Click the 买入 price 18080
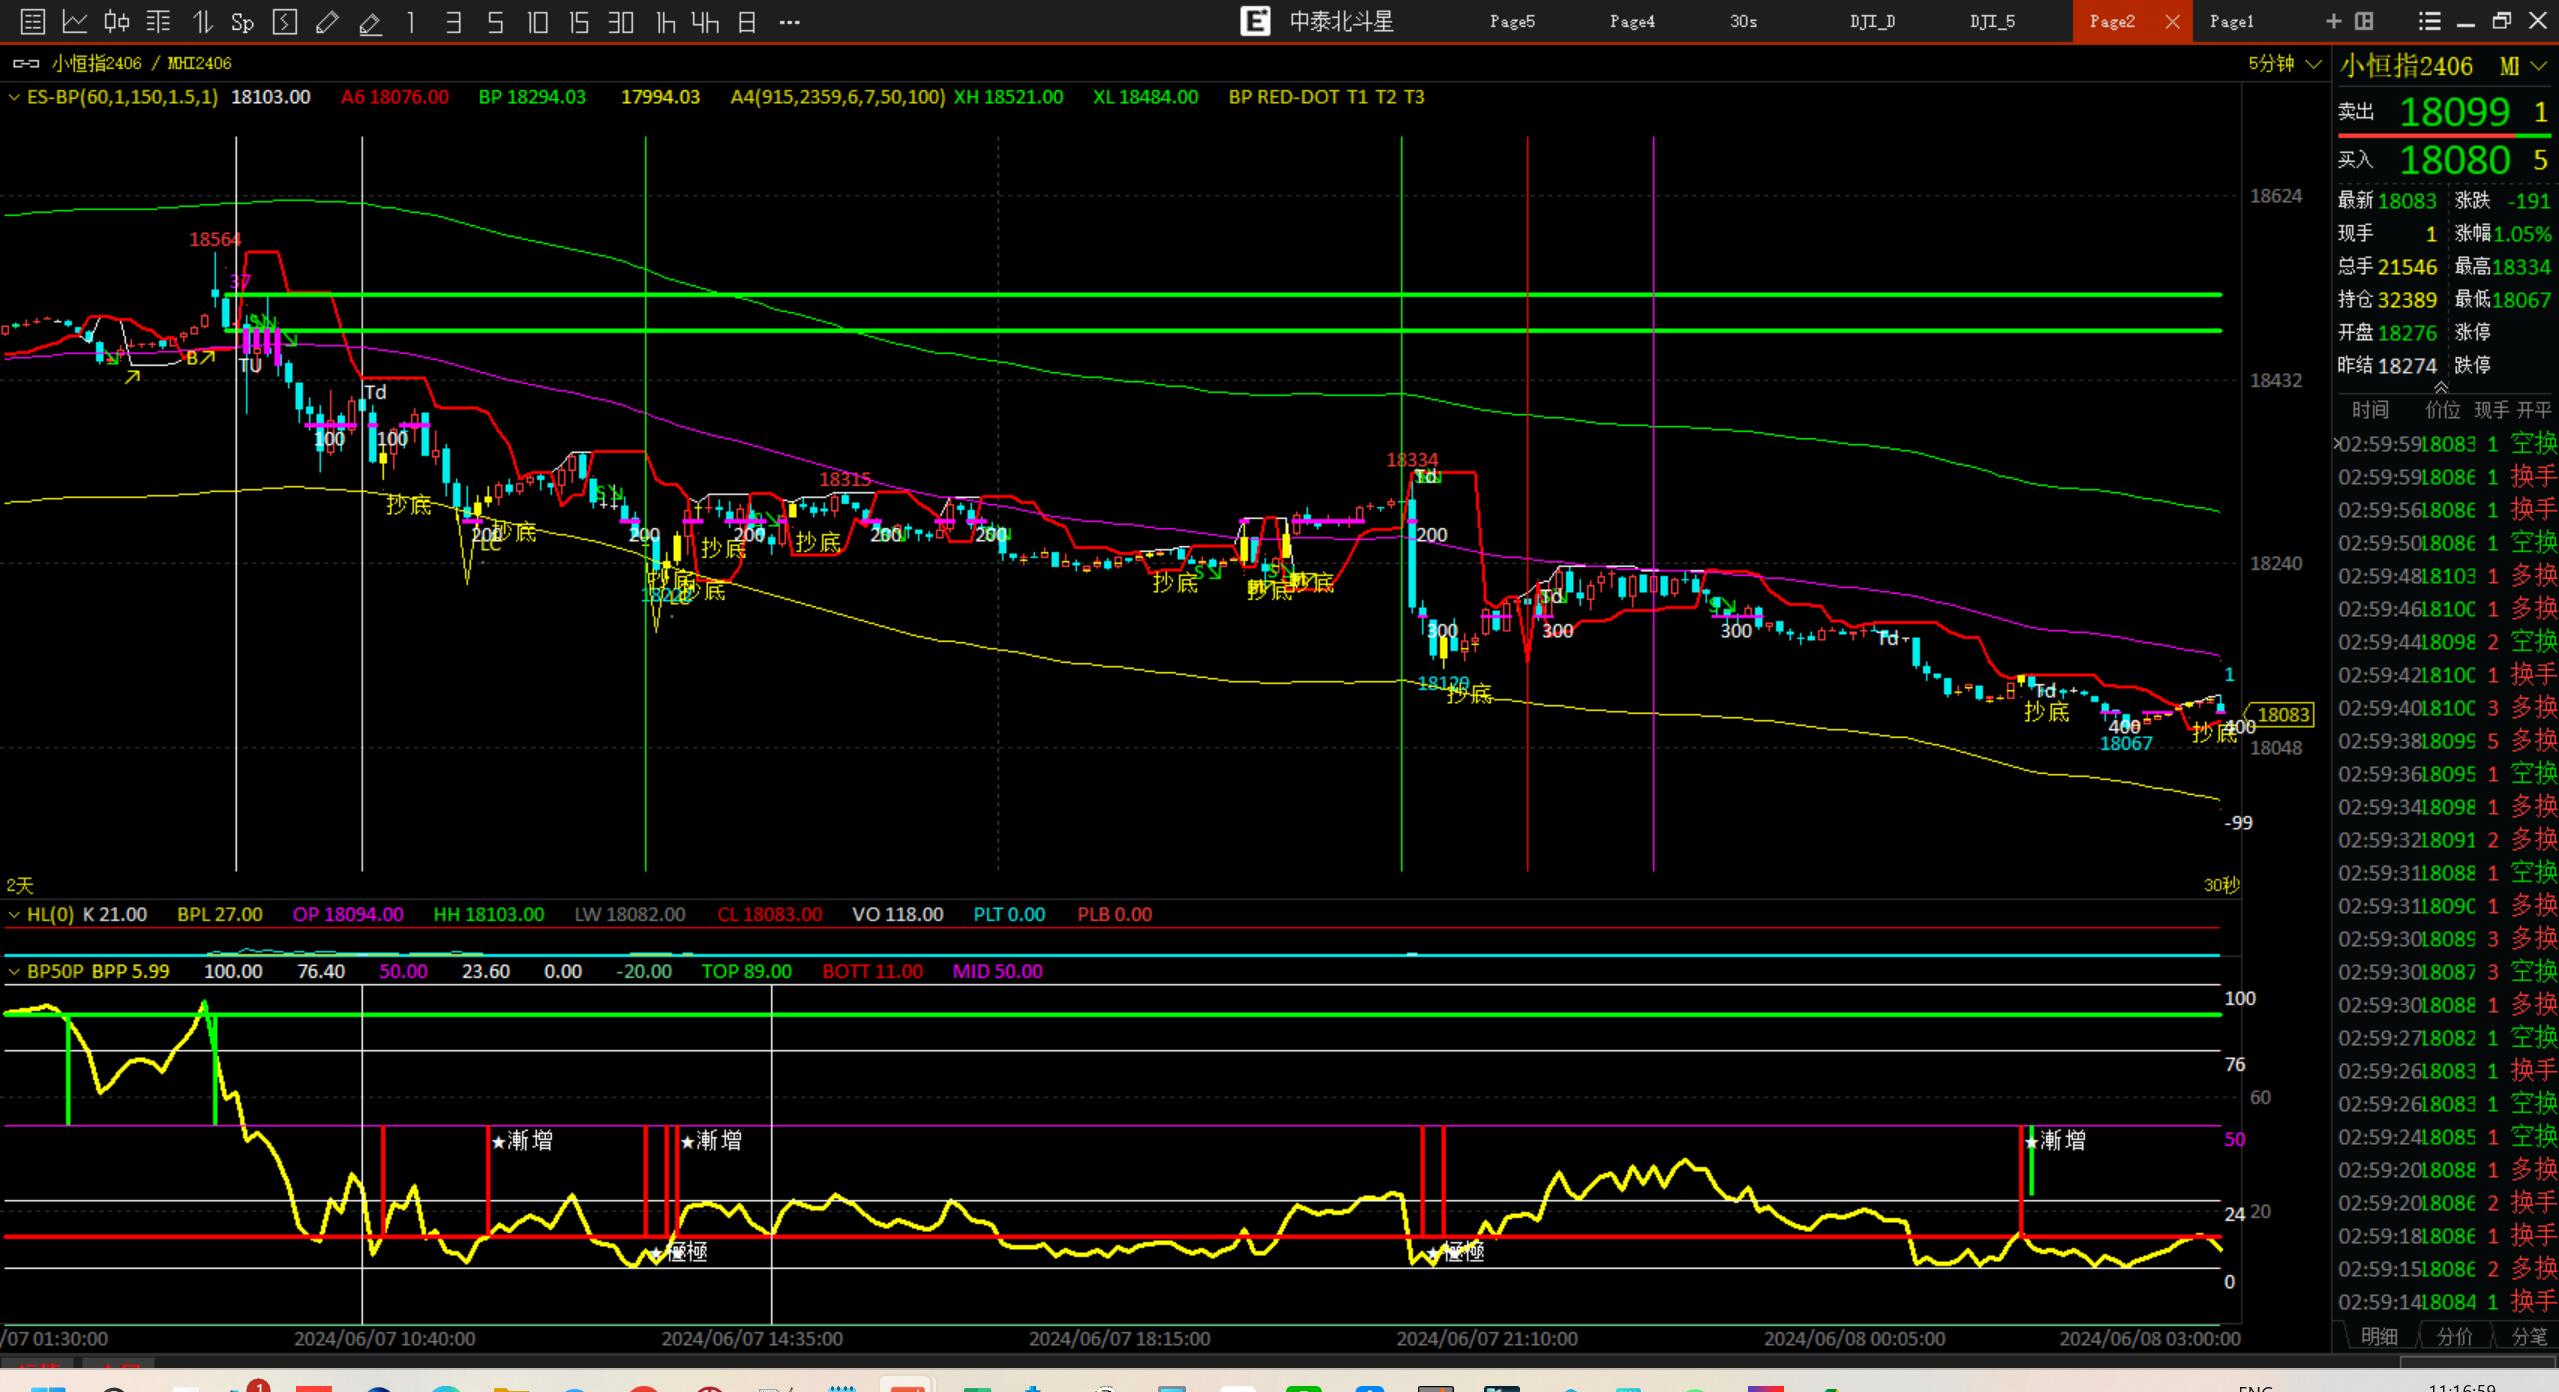This screenshot has height=1392, width=2559. 2454,160
